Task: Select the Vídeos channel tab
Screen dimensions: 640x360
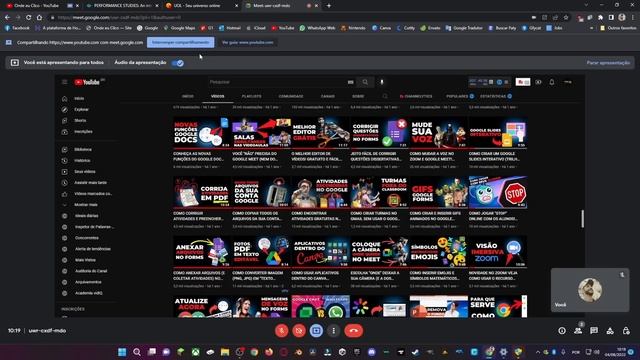Action: click(218, 96)
